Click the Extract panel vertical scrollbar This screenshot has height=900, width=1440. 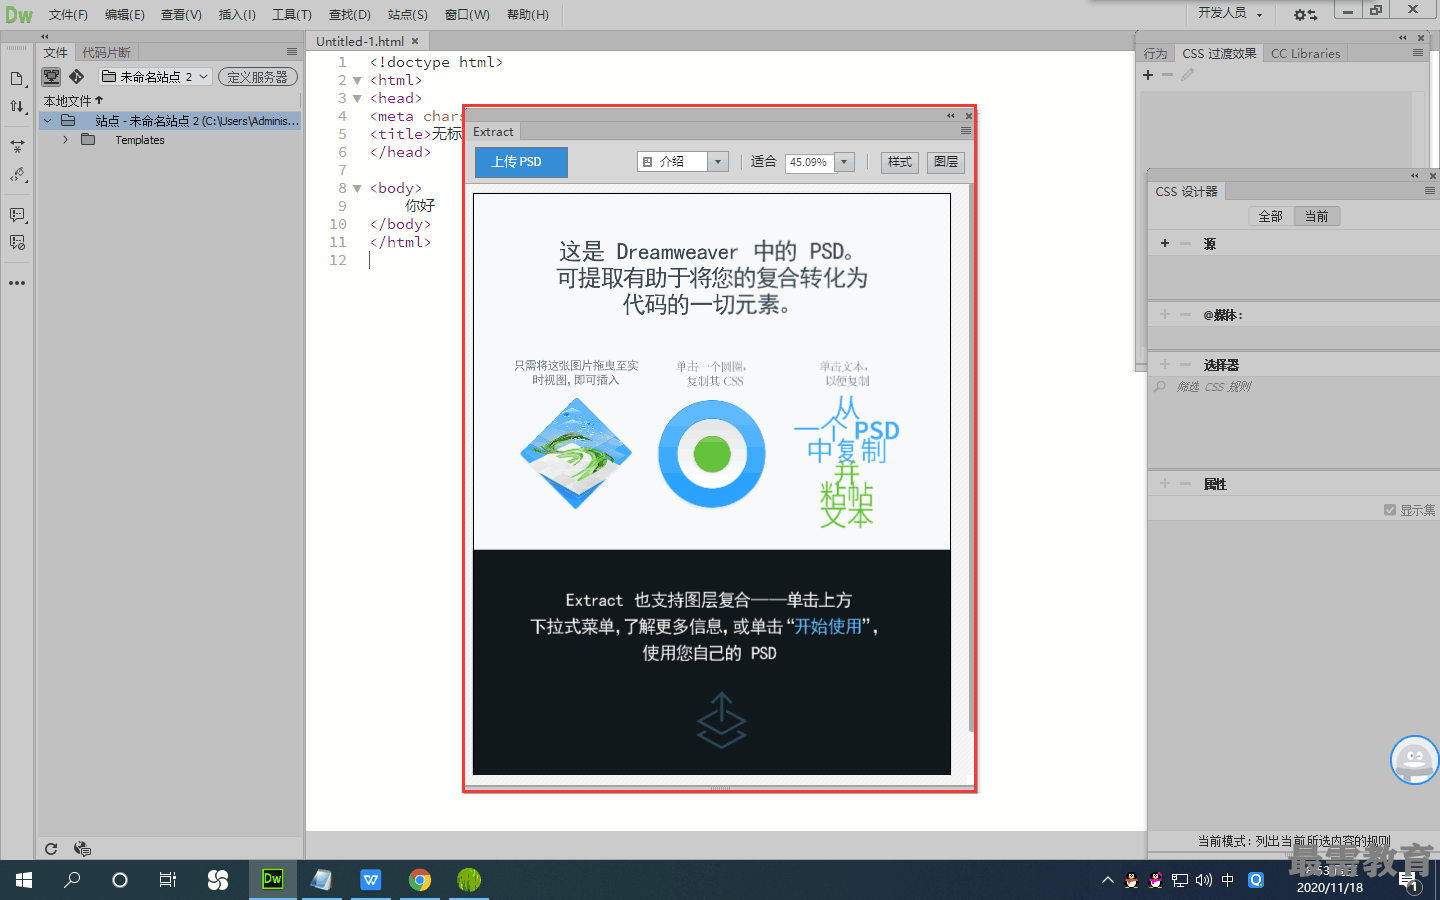coord(970,458)
